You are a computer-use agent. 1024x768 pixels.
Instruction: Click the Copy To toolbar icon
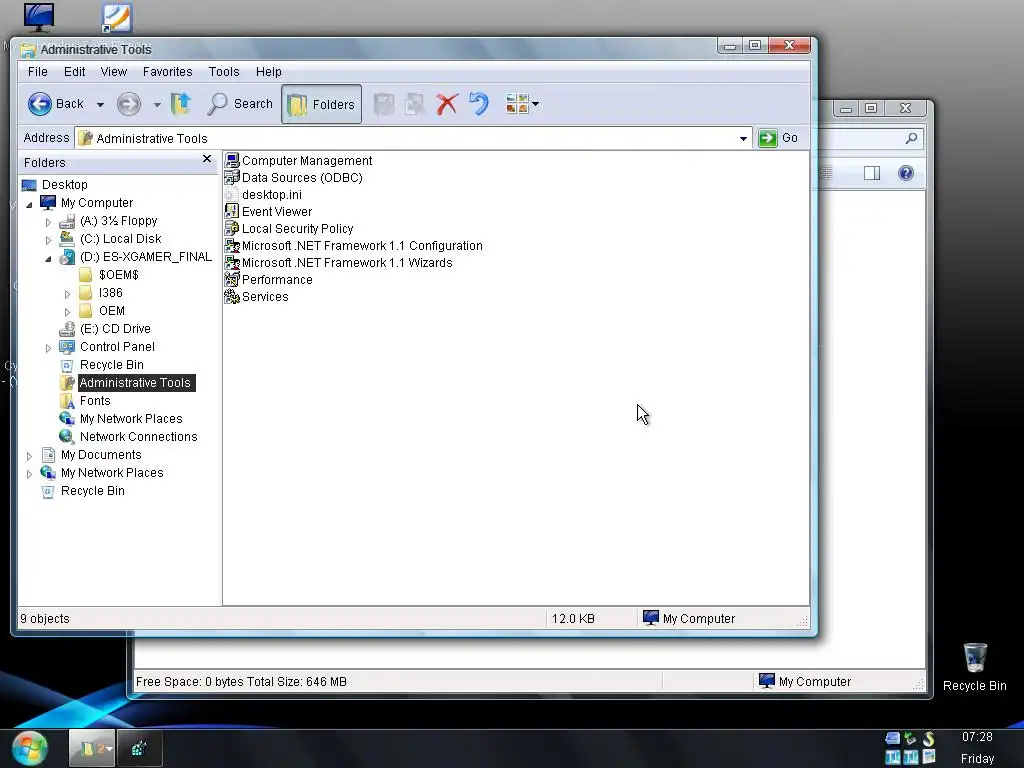point(414,104)
